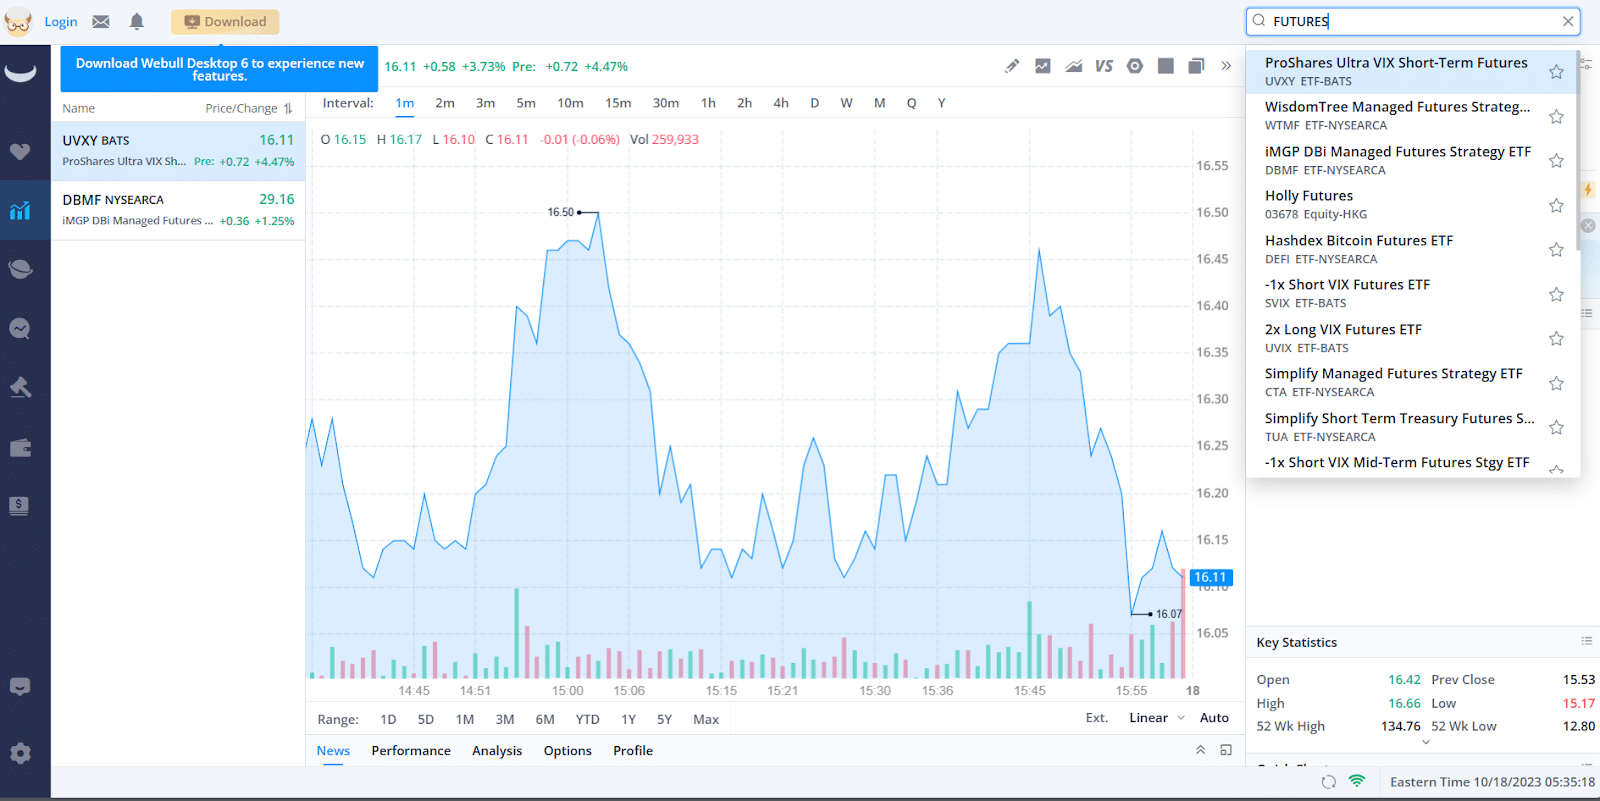The width and height of the screenshot is (1600, 801).
Task: Open the VS compare tool
Action: click(x=1104, y=66)
